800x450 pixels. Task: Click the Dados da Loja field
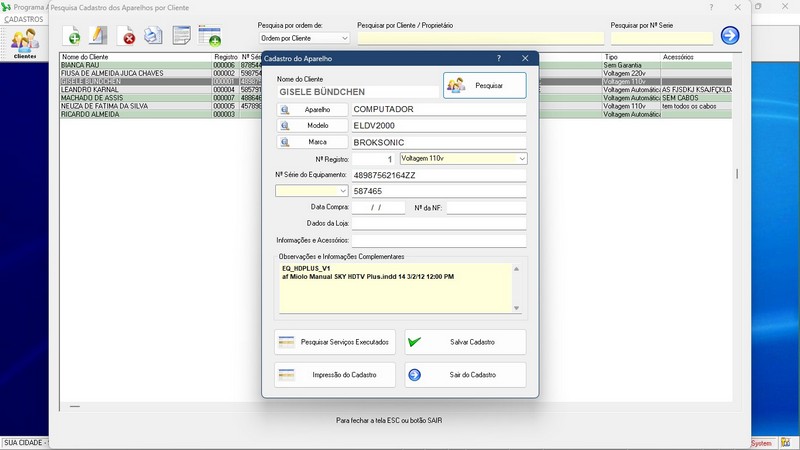(x=439, y=223)
